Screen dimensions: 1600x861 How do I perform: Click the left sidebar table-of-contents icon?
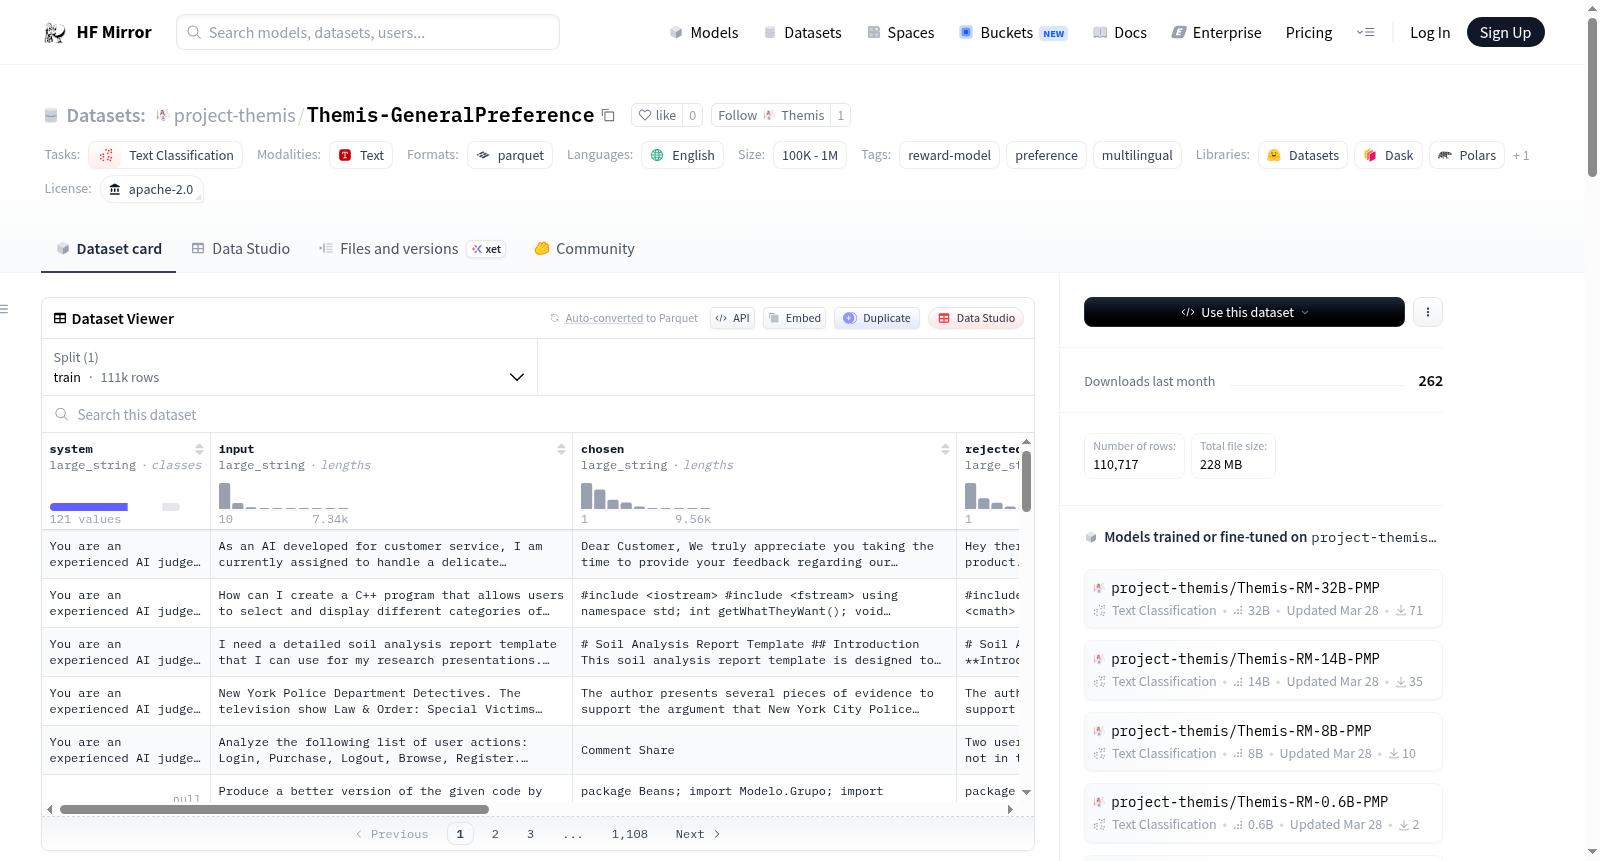coord(4,309)
